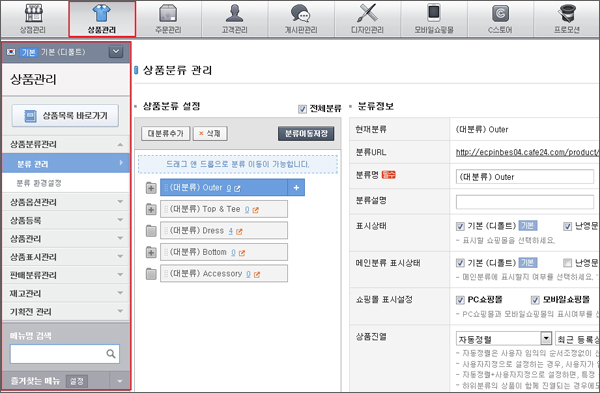Screen dimensions: 600x393
Task: Select the (대분류) Dress category row
Action: (224, 231)
